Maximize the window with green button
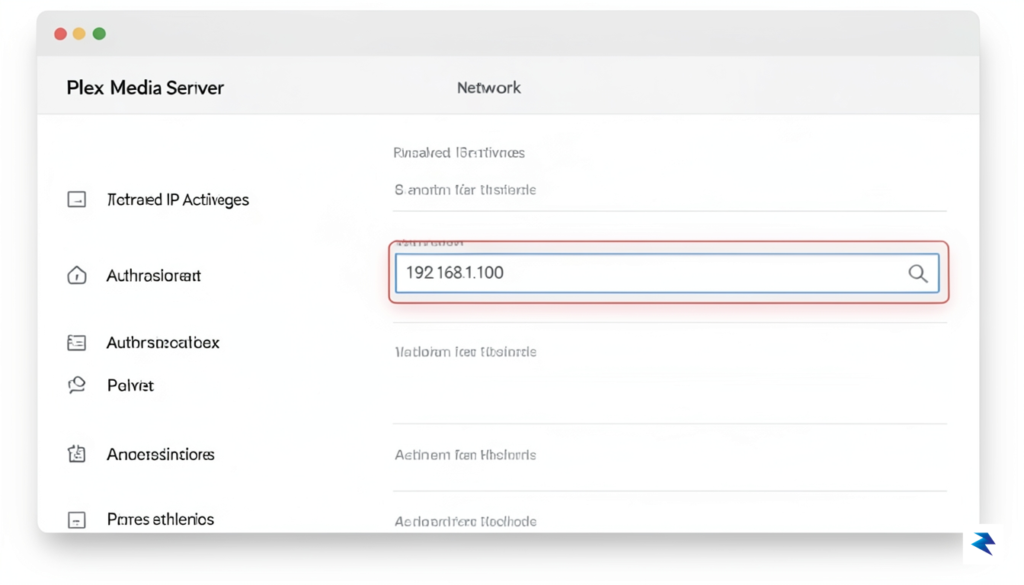Viewport: 1024px width, 585px height. point(99,34)
